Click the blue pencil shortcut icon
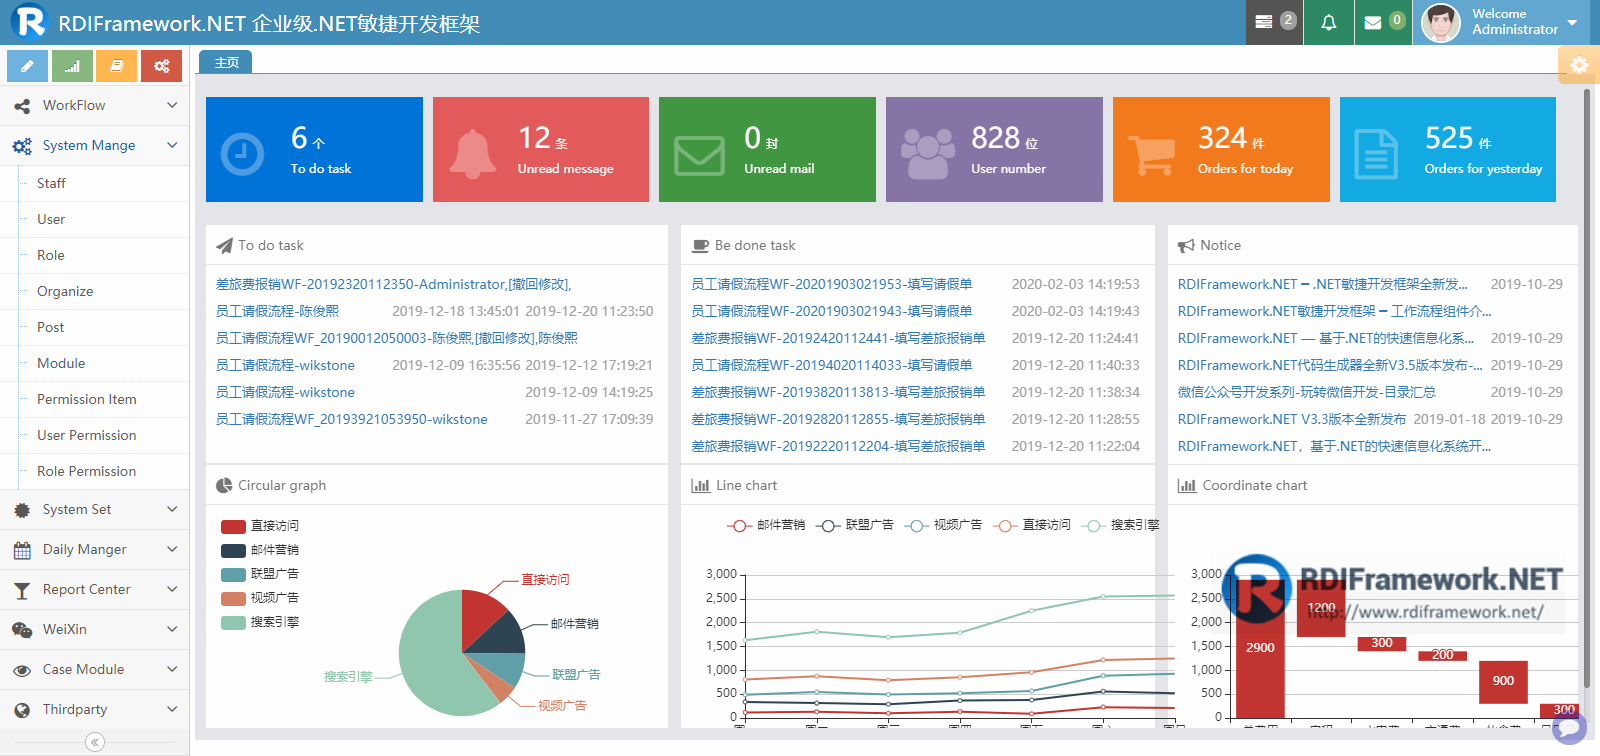Screen dimensions: 1600x756 (x=27, y=66)
